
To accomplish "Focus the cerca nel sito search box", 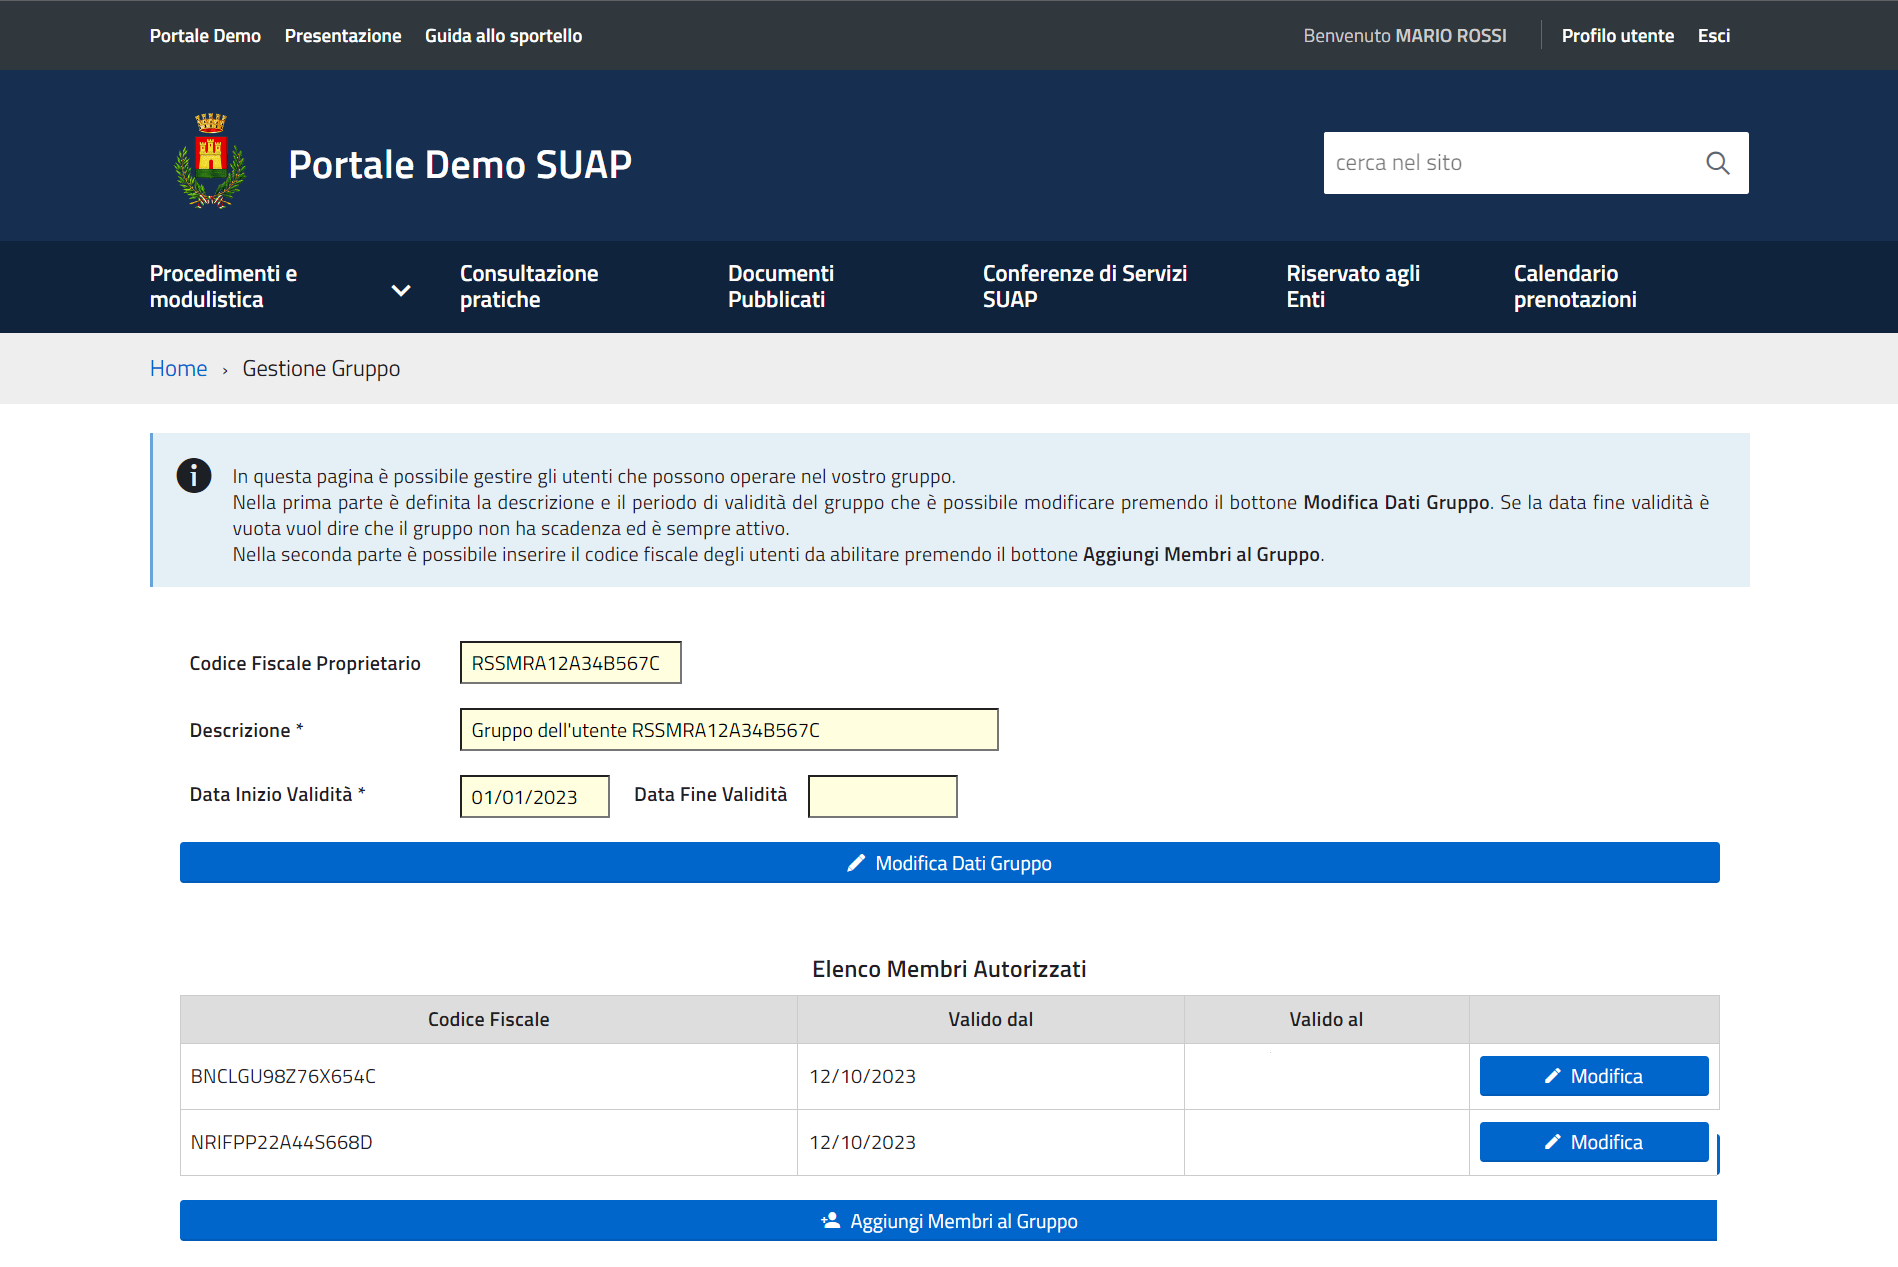I will pos(1508,163).
